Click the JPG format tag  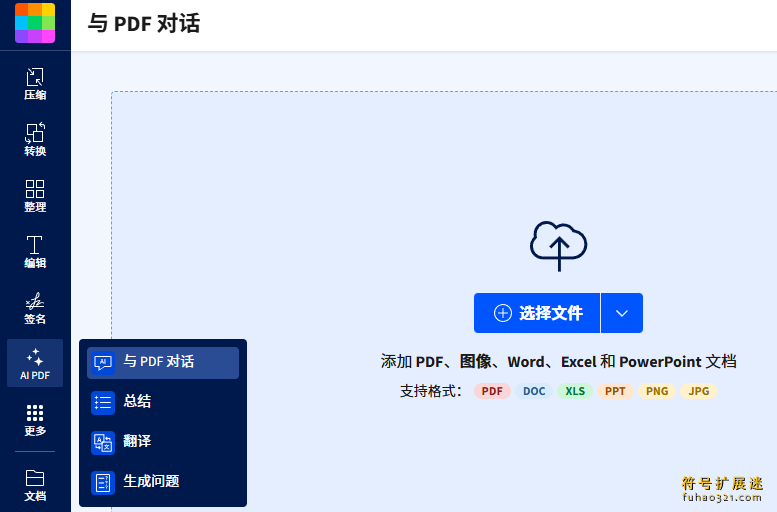coord(699,391)
